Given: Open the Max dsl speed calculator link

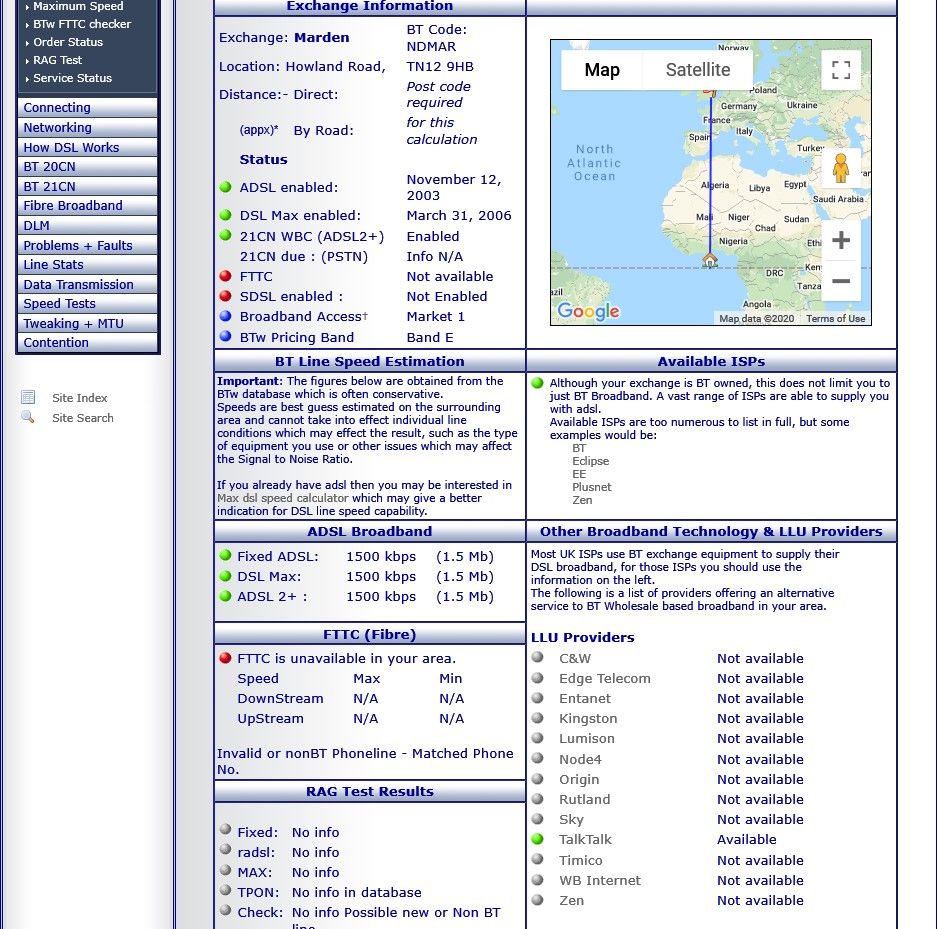Looking at the screenshot, I should [x=283, y=498].
